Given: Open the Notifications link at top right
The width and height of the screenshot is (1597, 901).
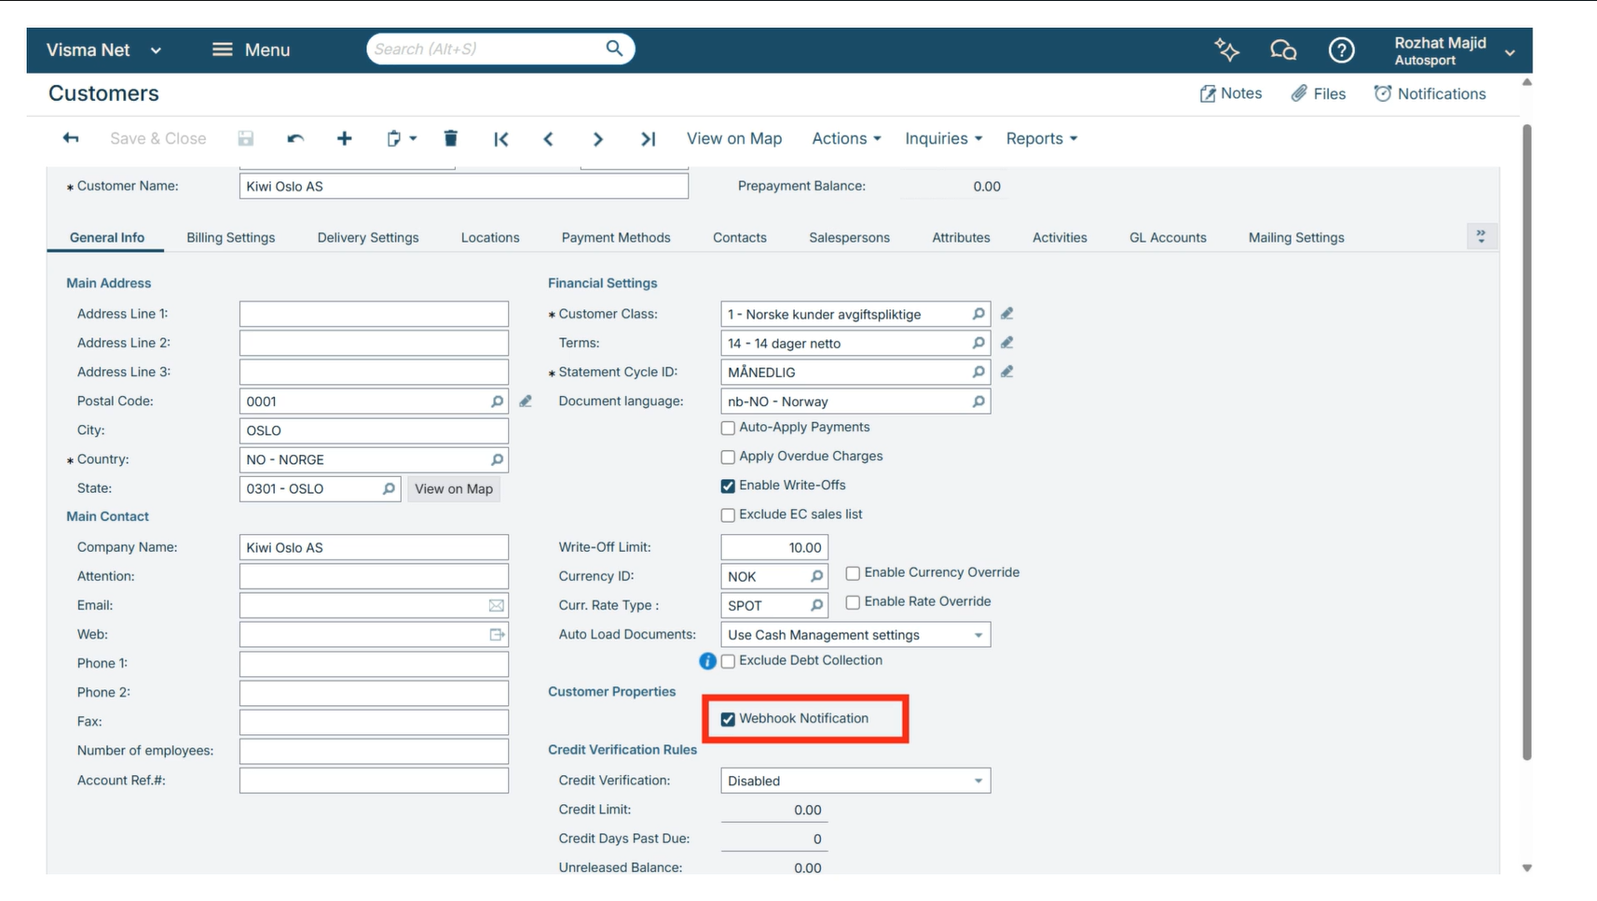Looking at the screenshot, I should (x=1430, y=94).
